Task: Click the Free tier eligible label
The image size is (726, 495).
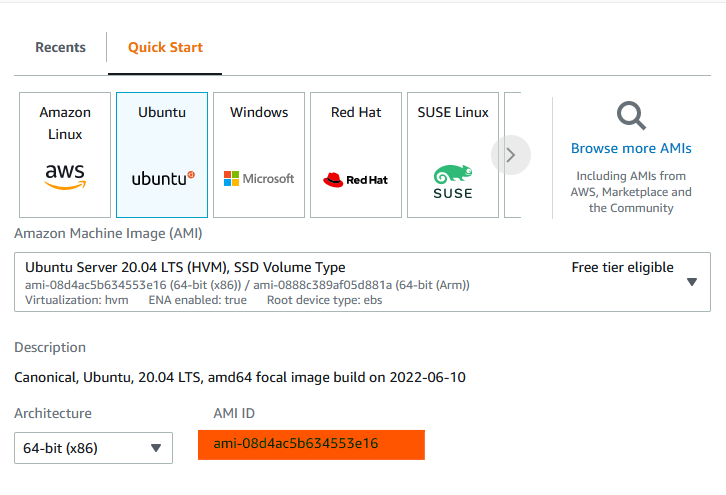Action: (x=622, y=267)
